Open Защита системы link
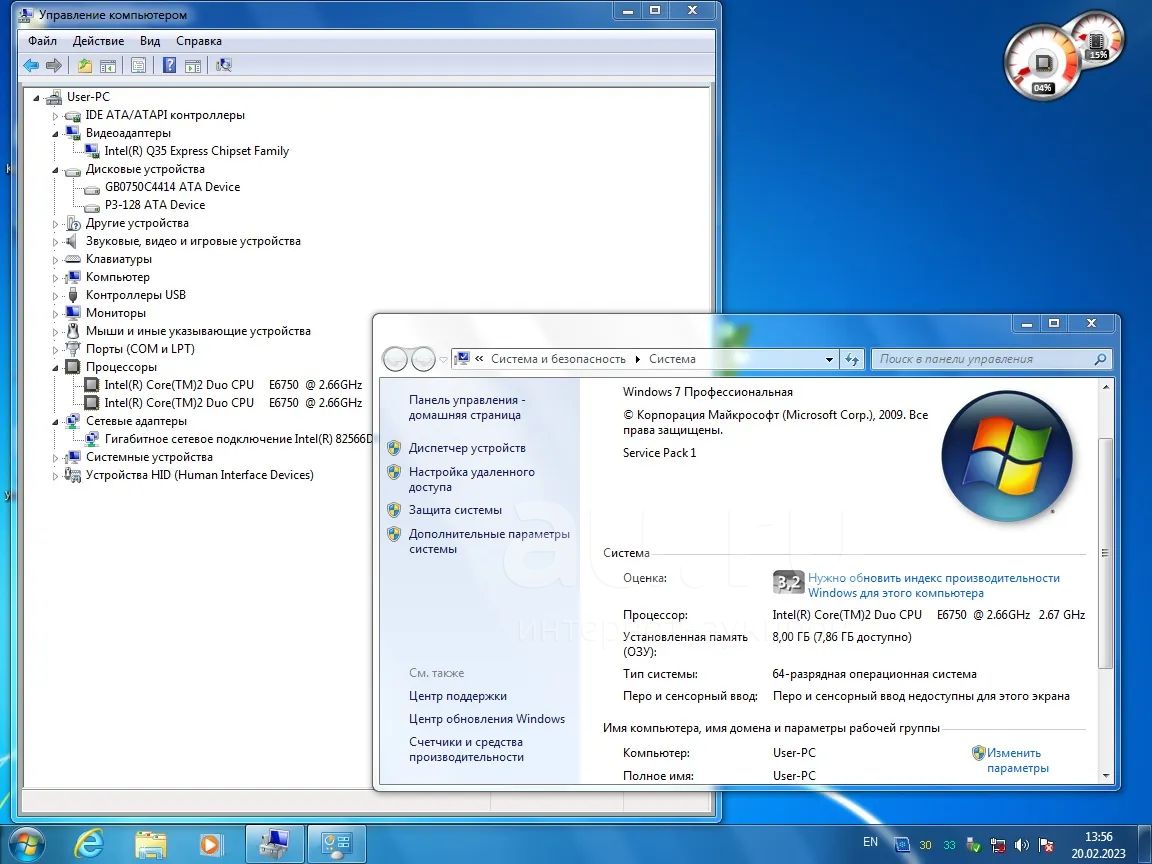 point(456,510)
